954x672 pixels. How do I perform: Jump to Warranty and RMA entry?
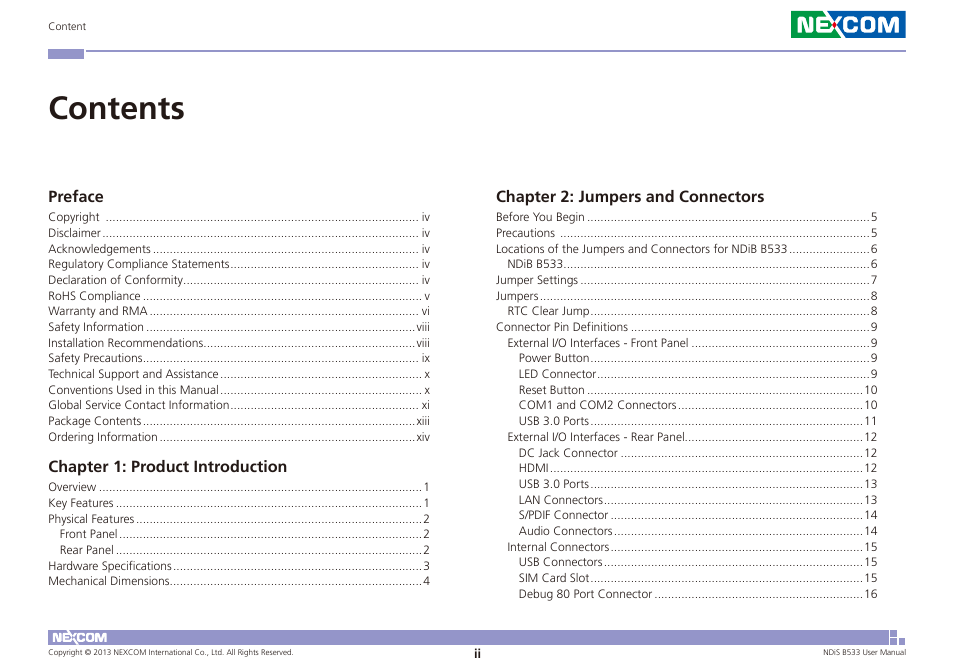pos(239,311)
